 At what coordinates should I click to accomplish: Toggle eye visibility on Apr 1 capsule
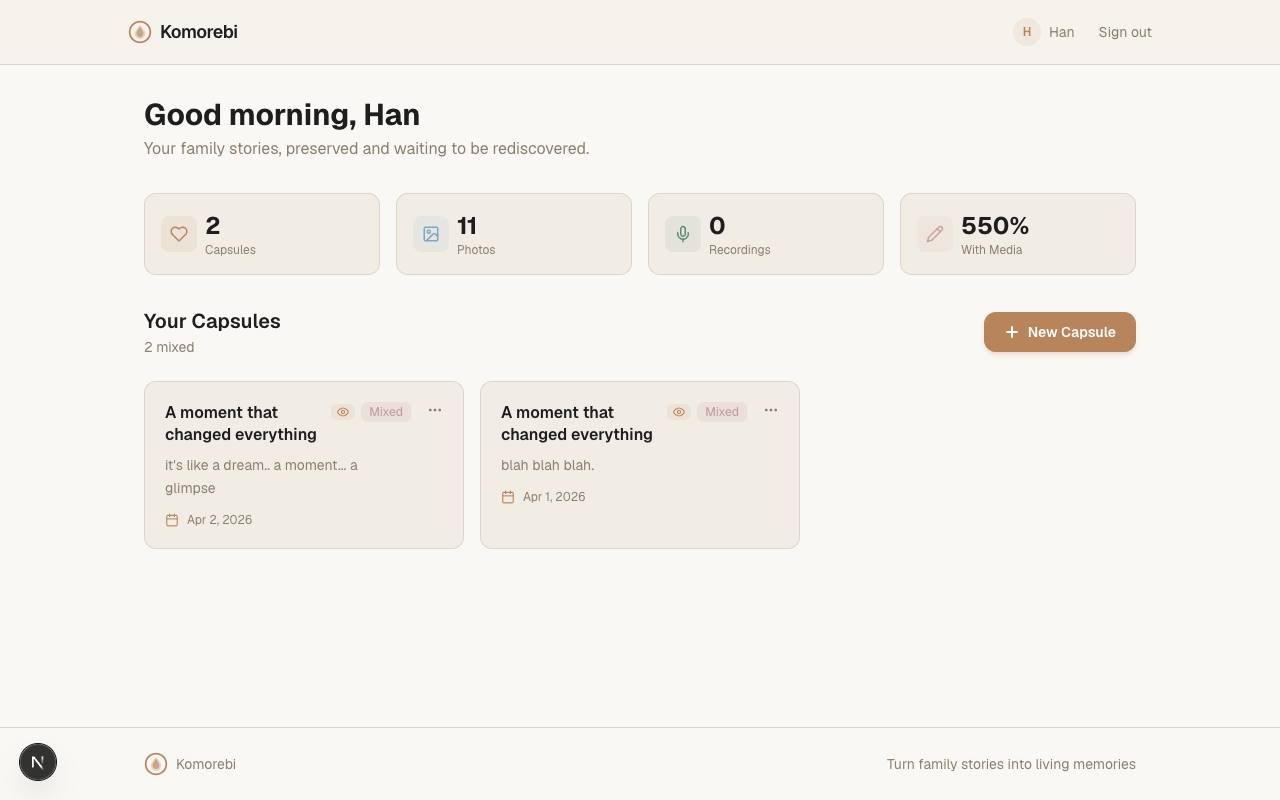click(x=679, y=412)
